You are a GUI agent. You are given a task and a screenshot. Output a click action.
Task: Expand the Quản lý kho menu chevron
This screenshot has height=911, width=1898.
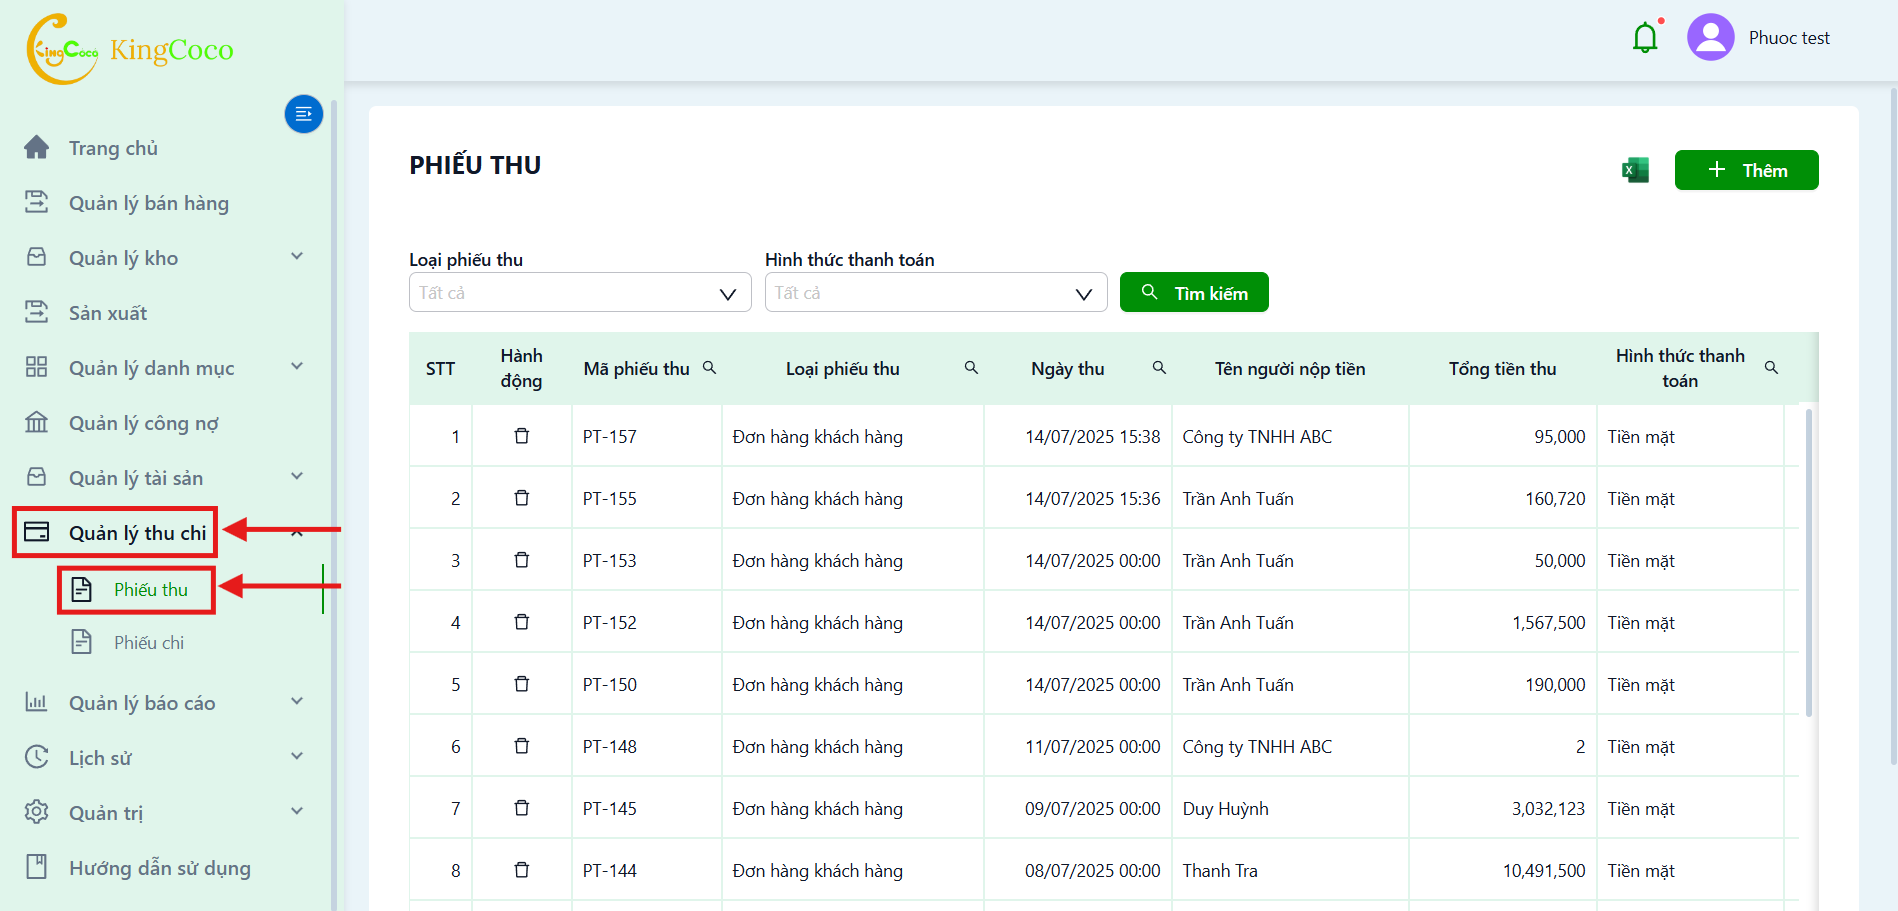tap(297, 257)
